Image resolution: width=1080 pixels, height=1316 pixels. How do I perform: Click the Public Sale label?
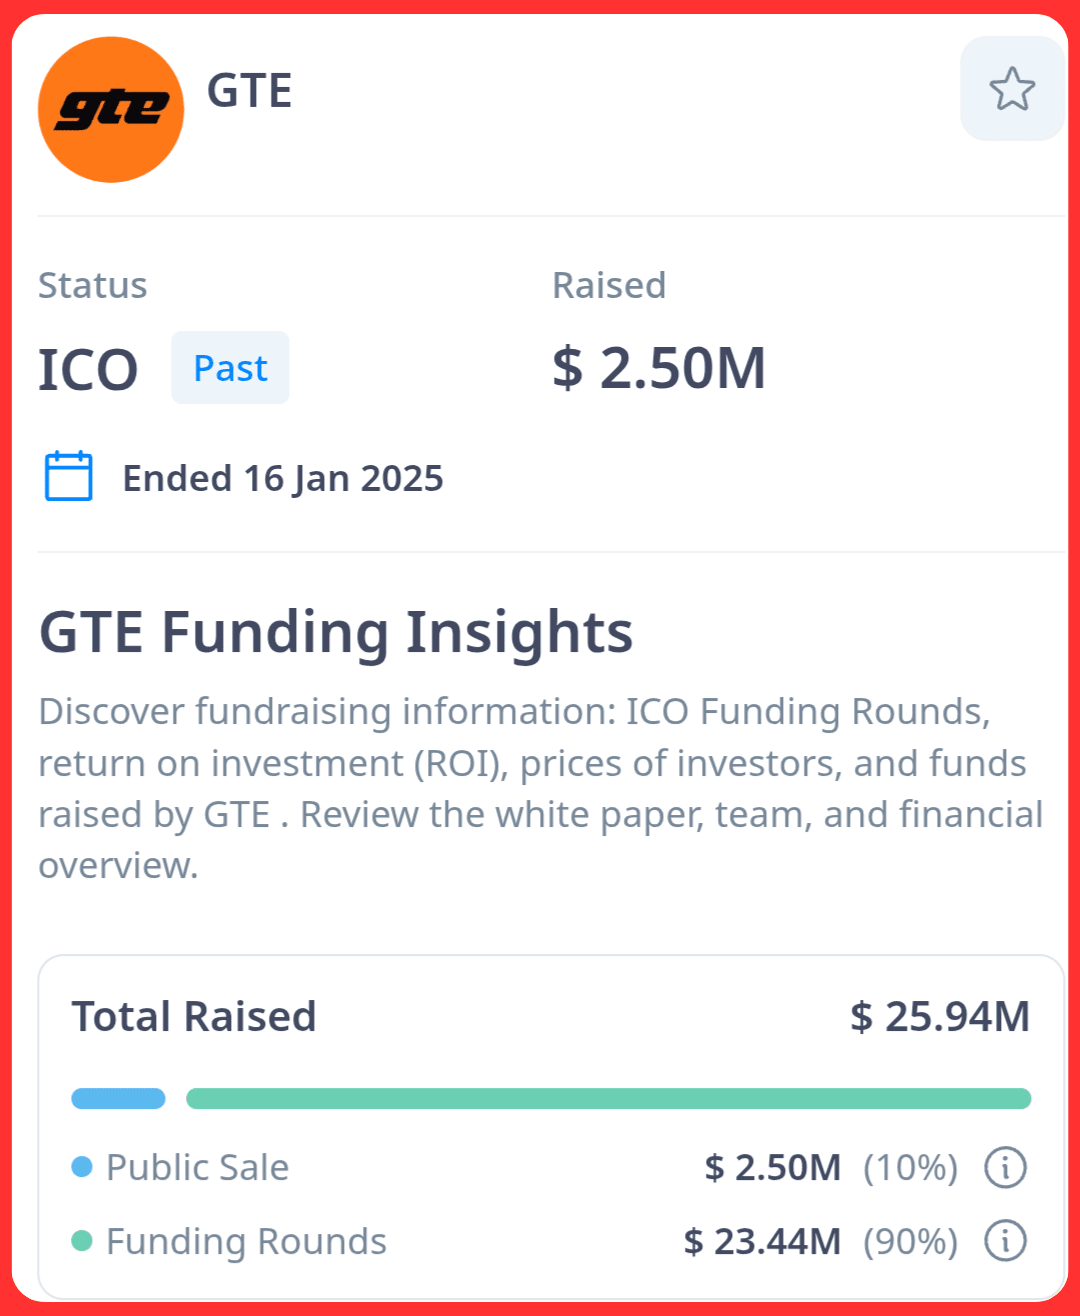(198, 1167)
